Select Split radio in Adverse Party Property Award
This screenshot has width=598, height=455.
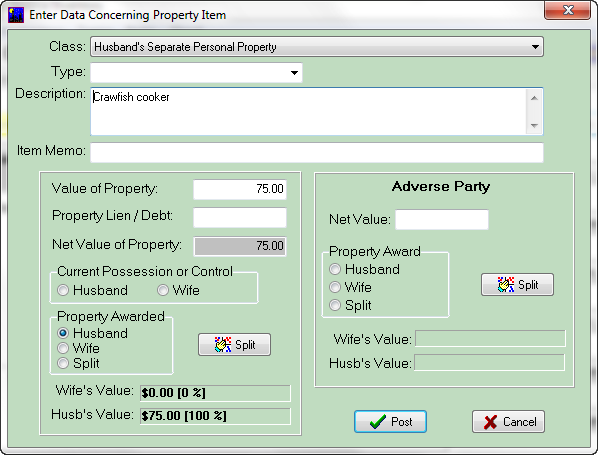click(335, 305)
